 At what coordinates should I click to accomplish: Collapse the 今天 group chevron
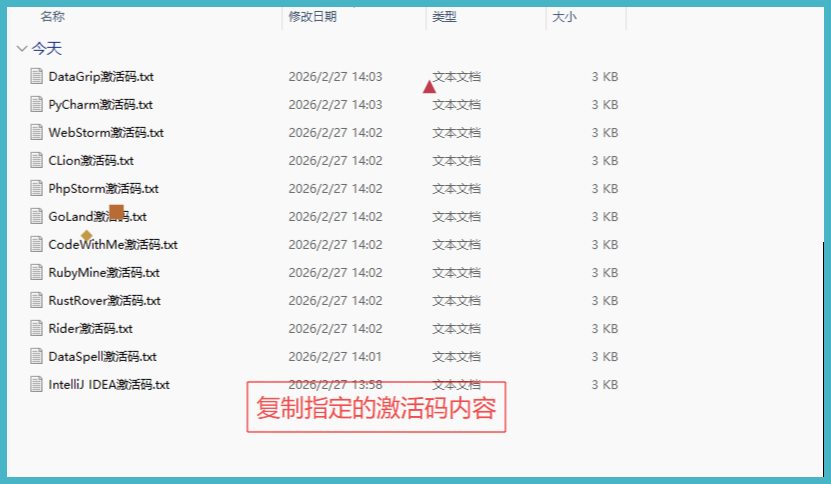coord(22,49)
